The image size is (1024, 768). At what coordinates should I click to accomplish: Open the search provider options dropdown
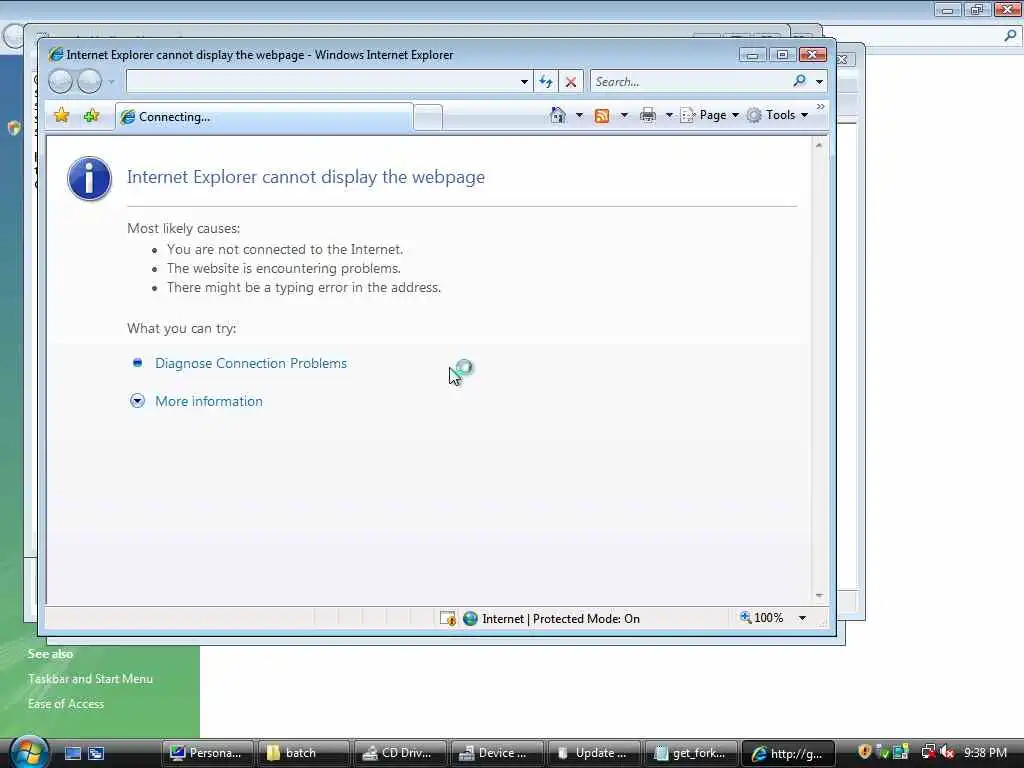pyautogui.click(x=819, y=82)
